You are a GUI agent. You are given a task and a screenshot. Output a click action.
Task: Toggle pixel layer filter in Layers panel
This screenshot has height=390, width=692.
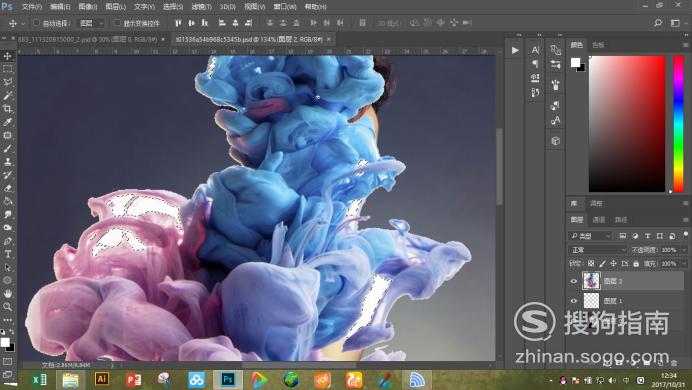pyautogui.click(x=623, y=236)
